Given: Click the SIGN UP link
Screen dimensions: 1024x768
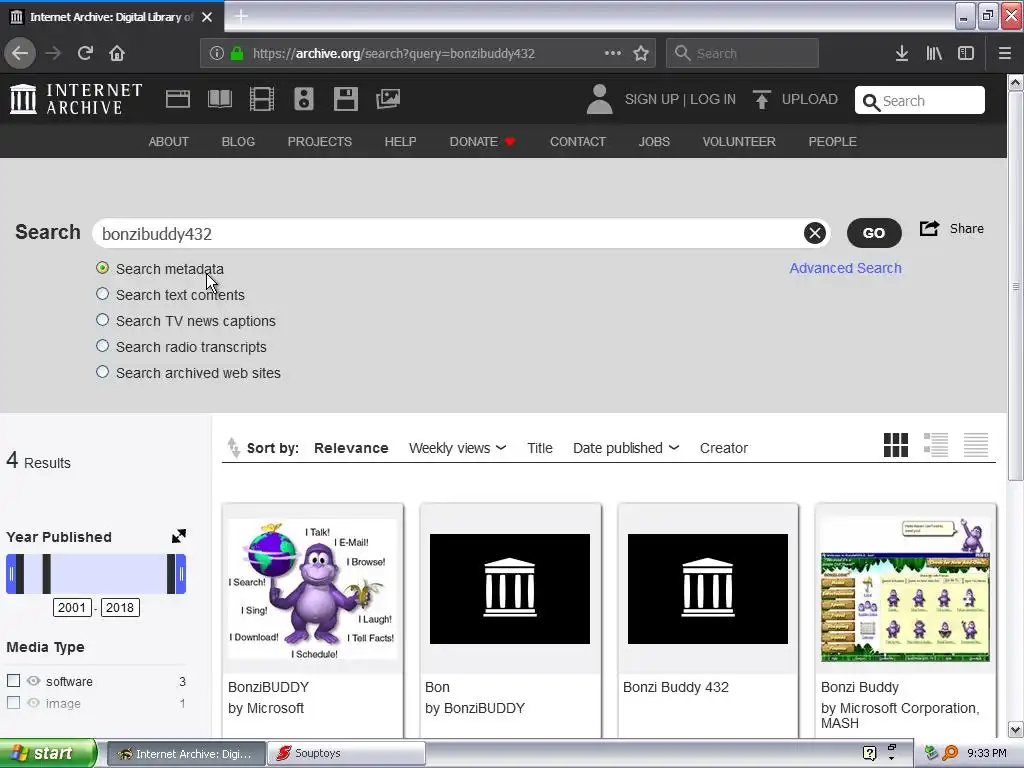Looking at the screenshot, I should [x=652, y=99].
